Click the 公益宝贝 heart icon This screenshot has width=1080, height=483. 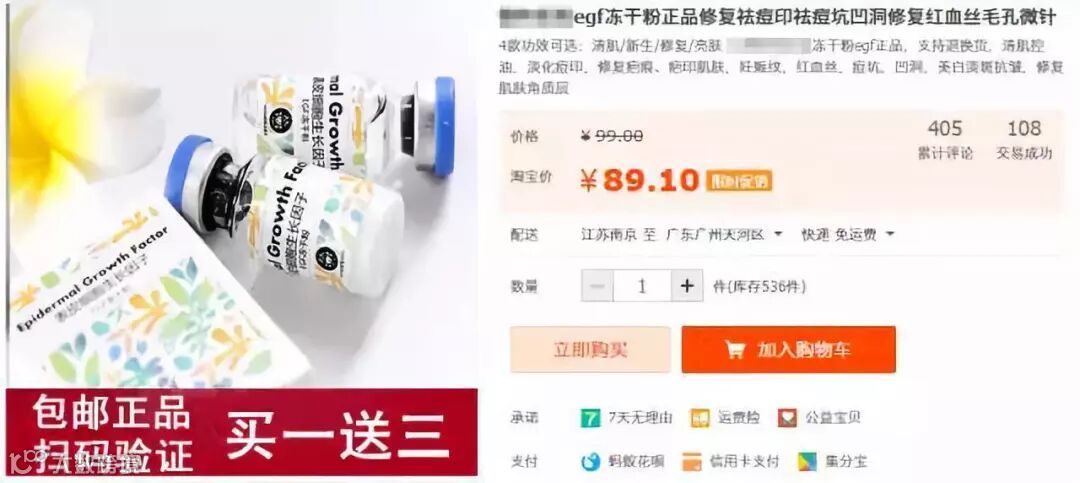[x=787, y=418]
